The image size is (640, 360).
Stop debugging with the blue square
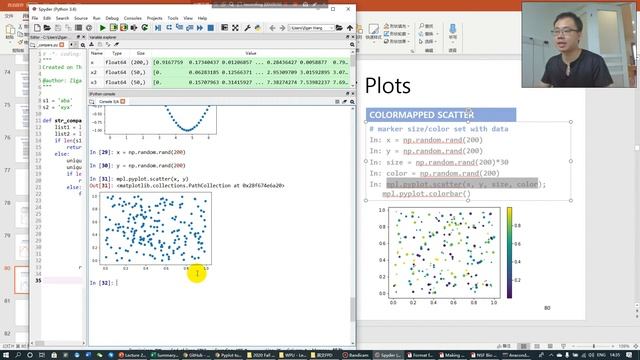(211, 28)
